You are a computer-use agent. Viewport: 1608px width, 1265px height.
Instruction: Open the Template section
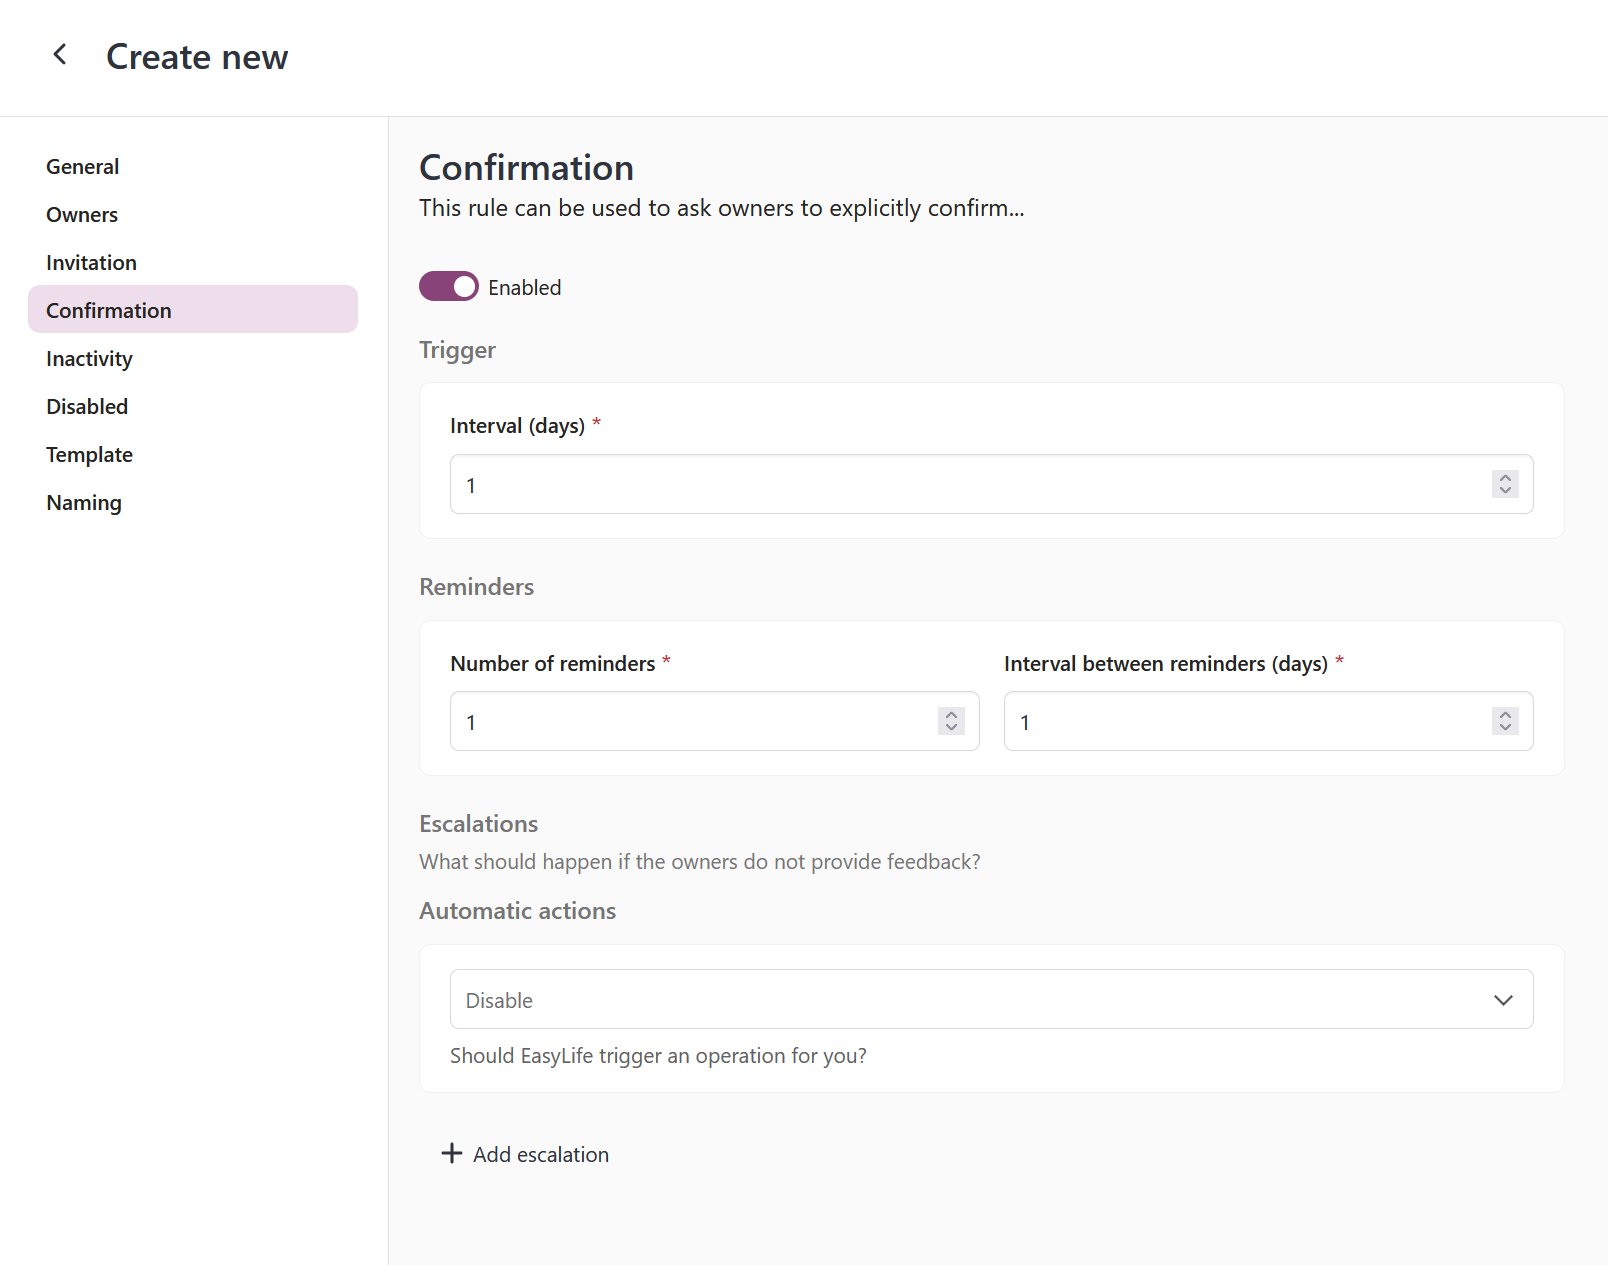[89, 455]
